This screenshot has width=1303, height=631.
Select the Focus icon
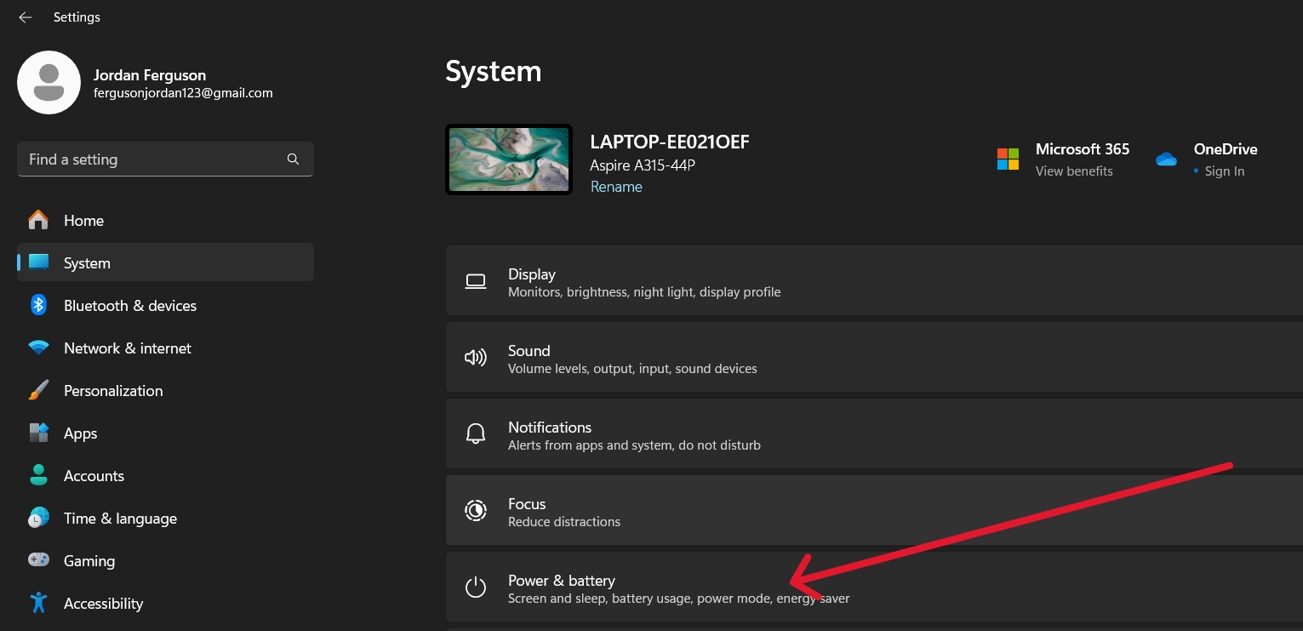point(475,510)
